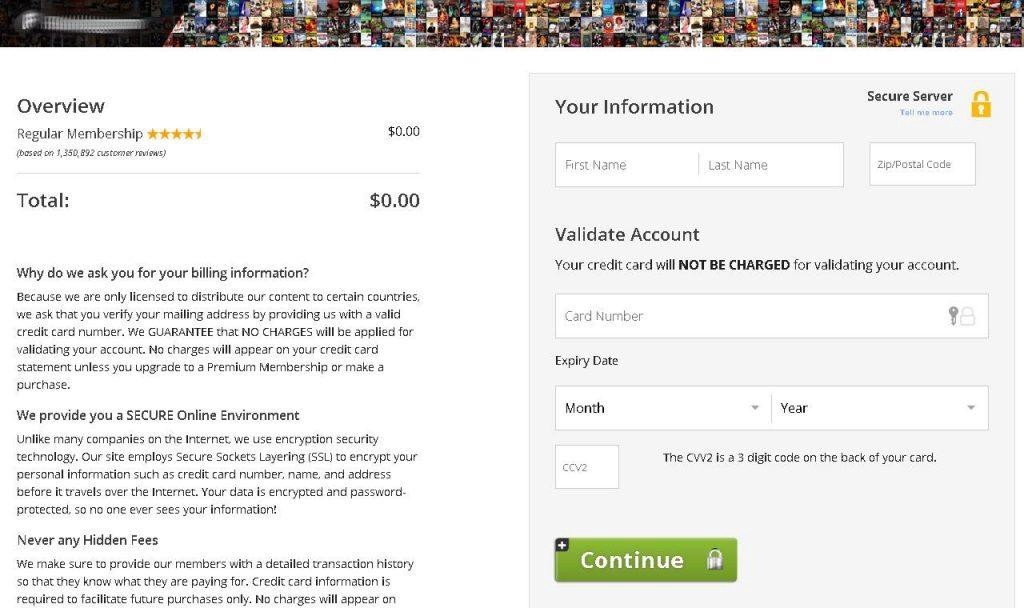Click the padlock icon on the Continue button
1024x608 pixels.
pyautogui.click(x=714, y=560)
